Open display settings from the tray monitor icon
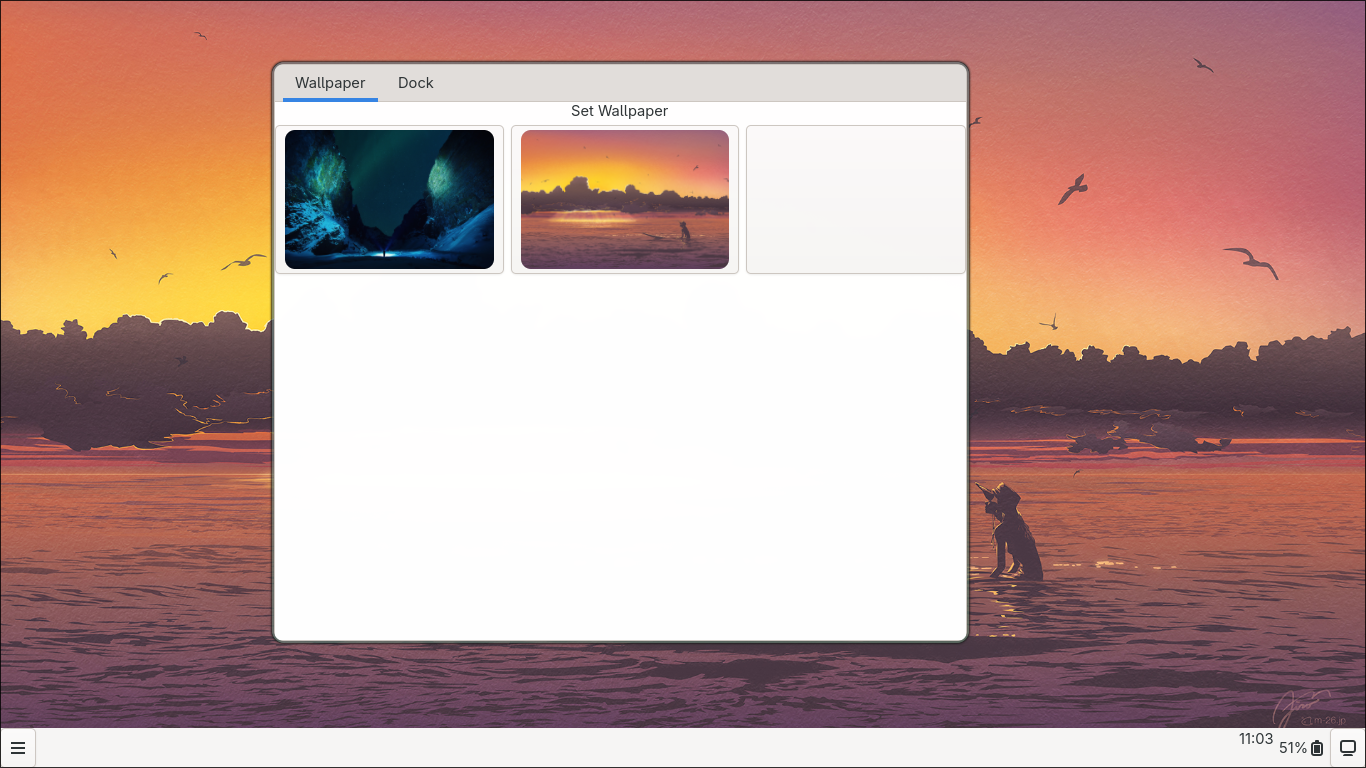Screen dimensions: 1366x768 1347,748
